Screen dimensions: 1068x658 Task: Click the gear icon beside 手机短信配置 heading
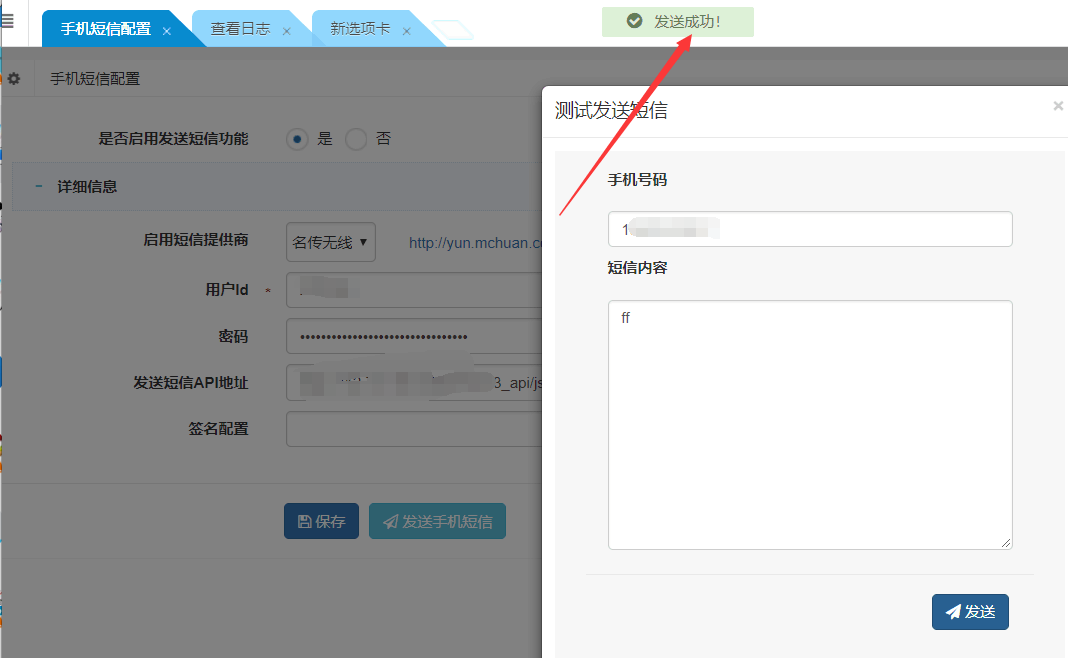pos(14,79)
